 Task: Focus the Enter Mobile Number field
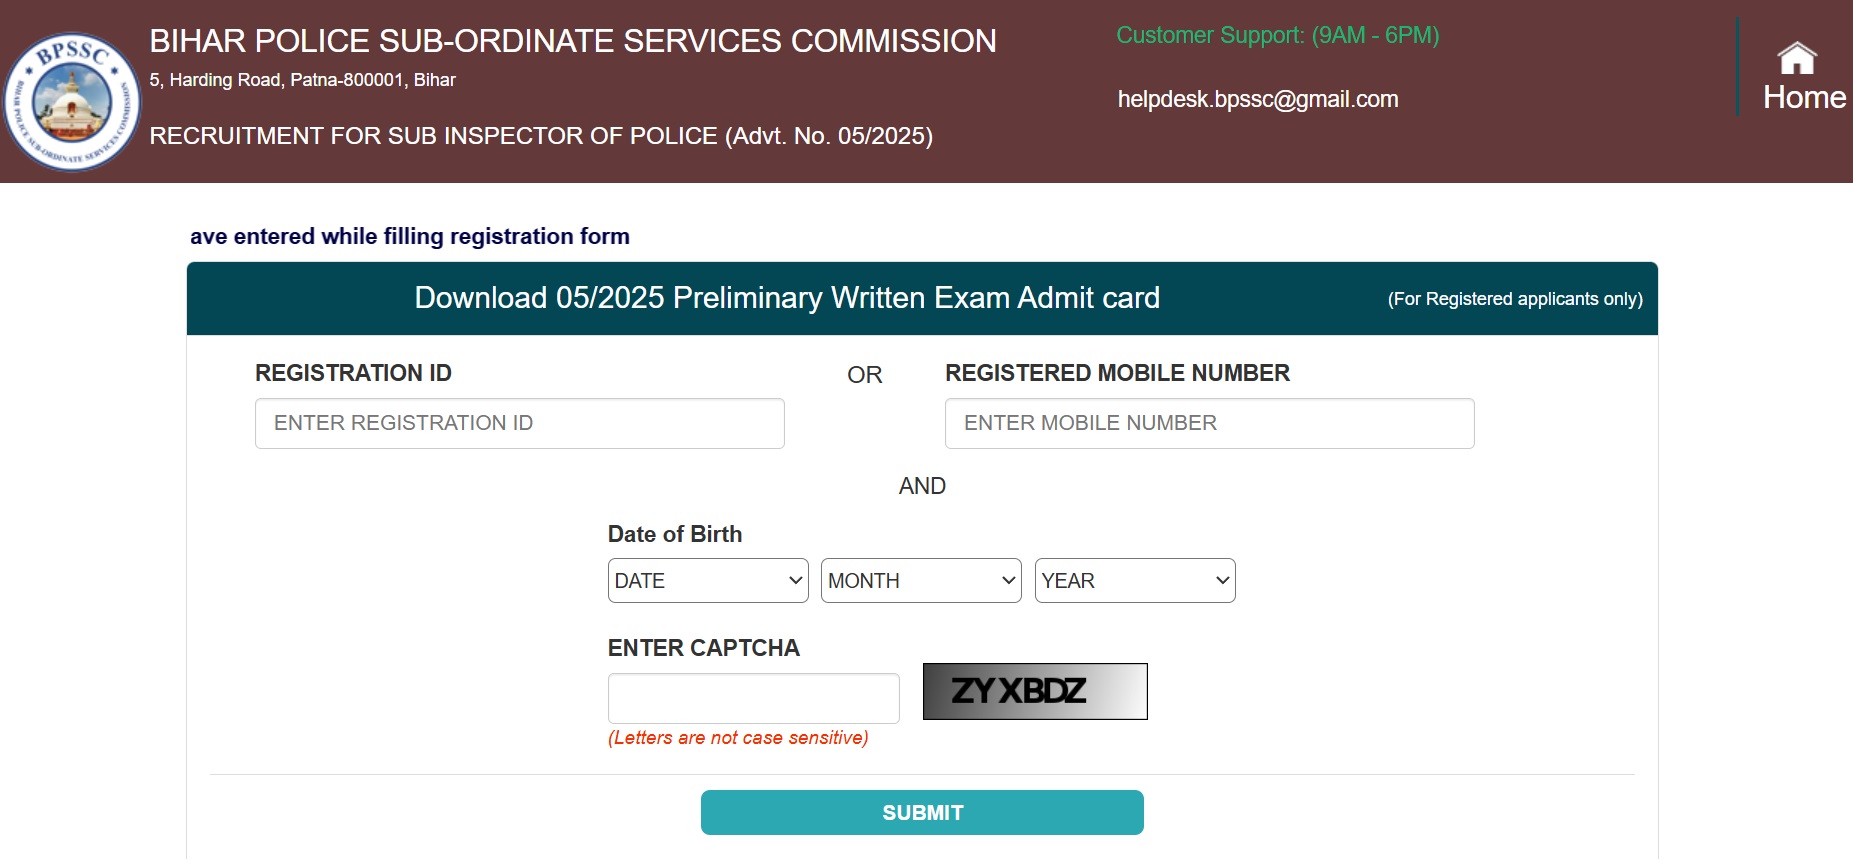[1208, 423]
